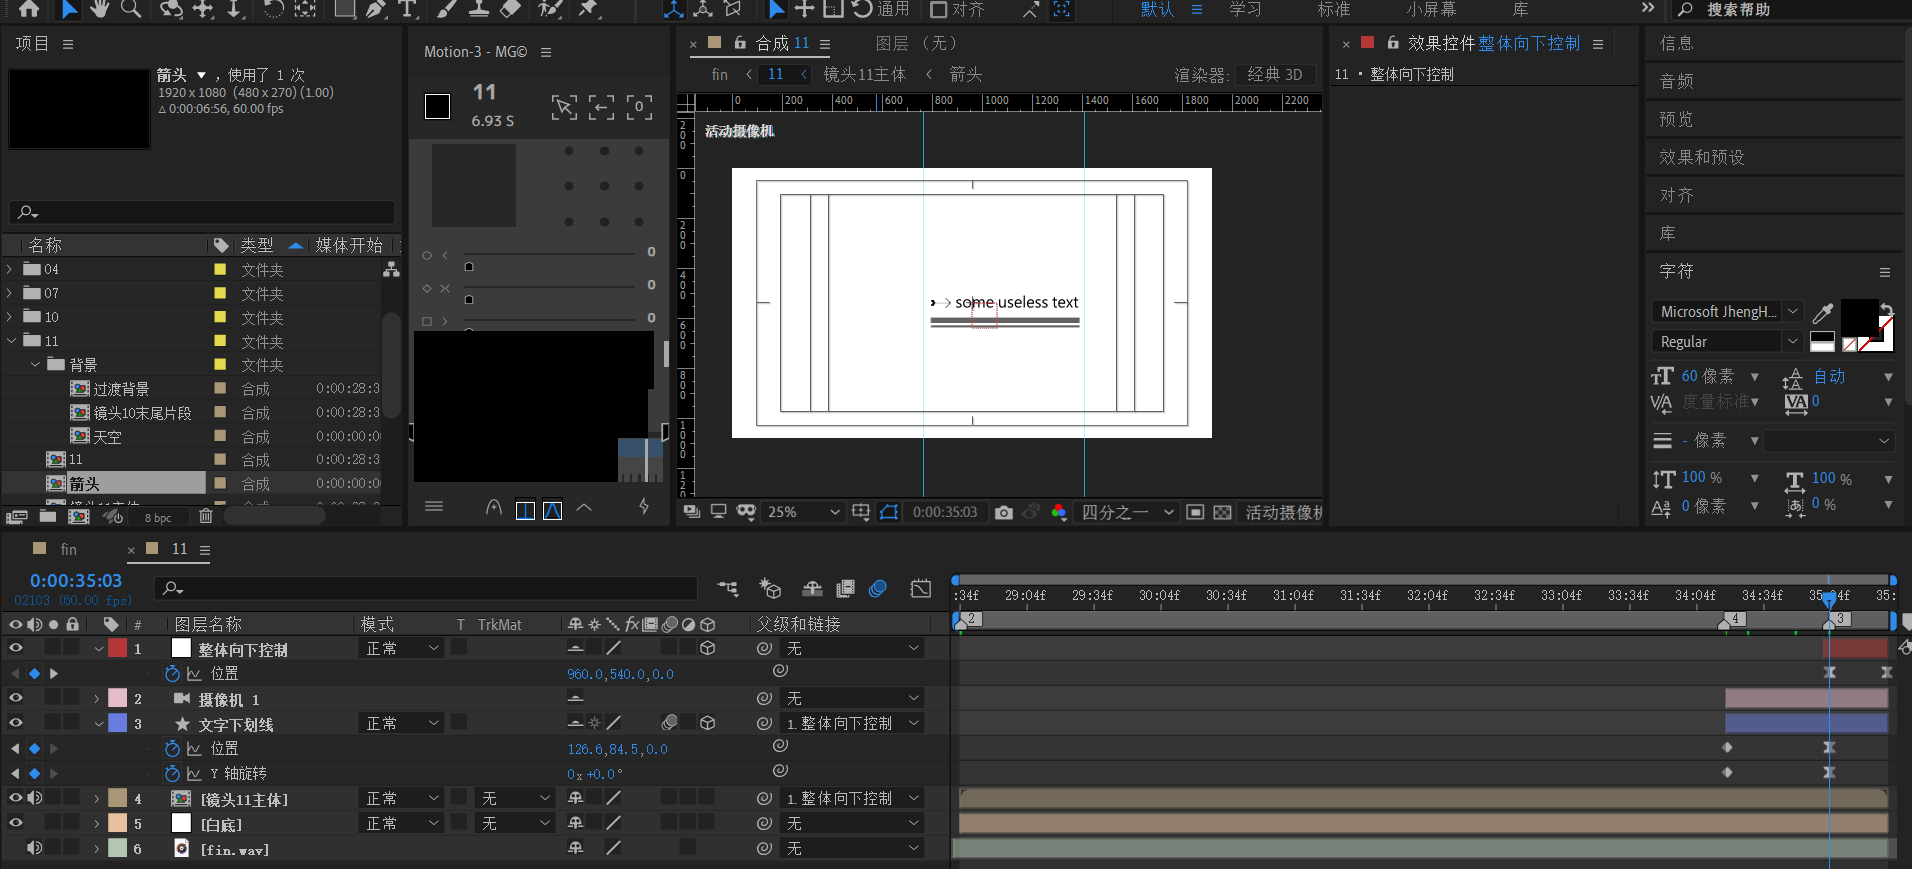The height and width of the screenshot is (869, 1912).
Task: Select the Puppet Pin tool
Action: coord(589,9)
